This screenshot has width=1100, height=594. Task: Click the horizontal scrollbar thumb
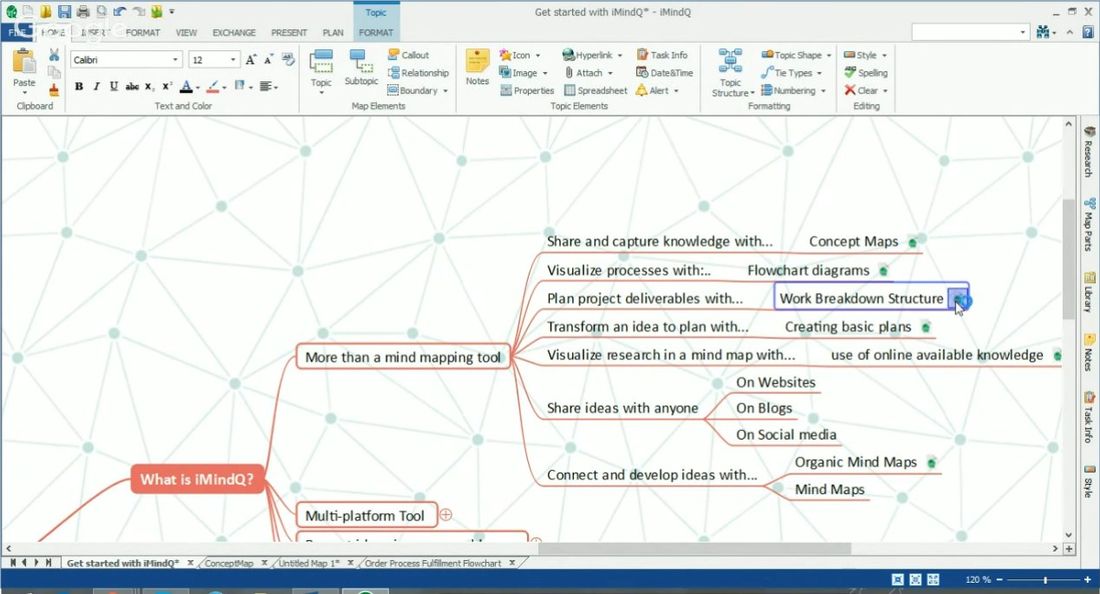point(695,548)
